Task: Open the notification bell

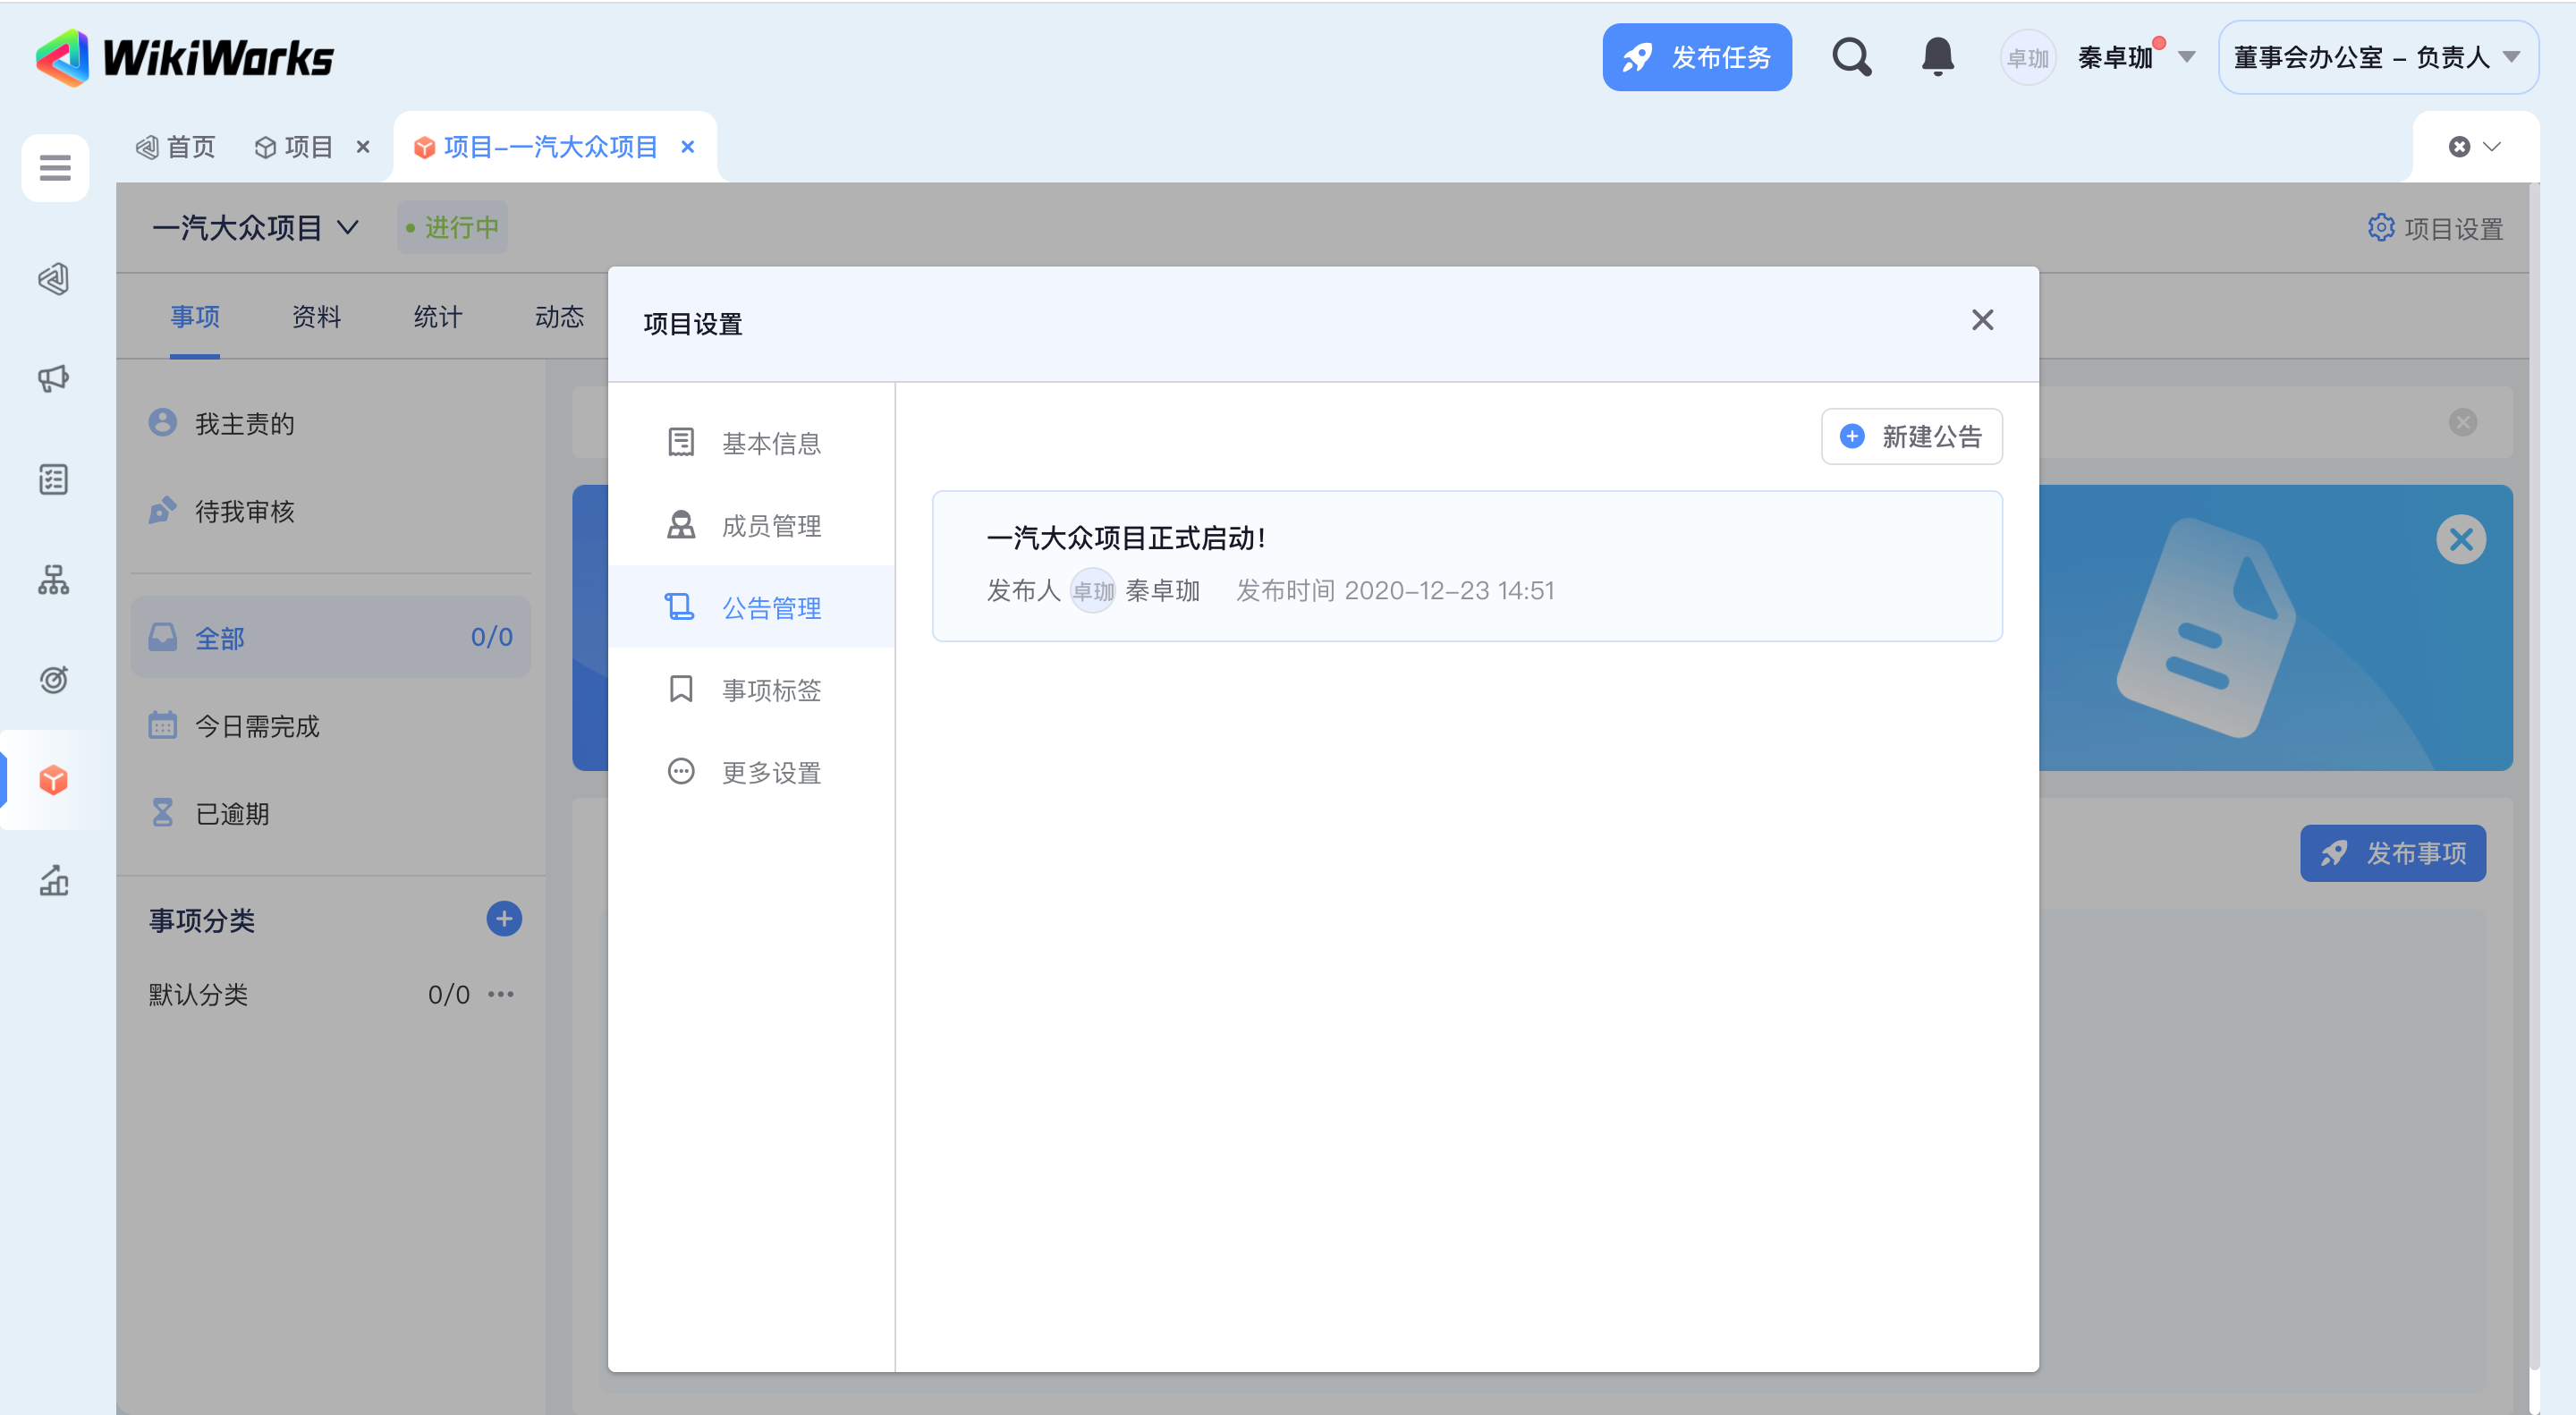Action: tap(1937, 57)
